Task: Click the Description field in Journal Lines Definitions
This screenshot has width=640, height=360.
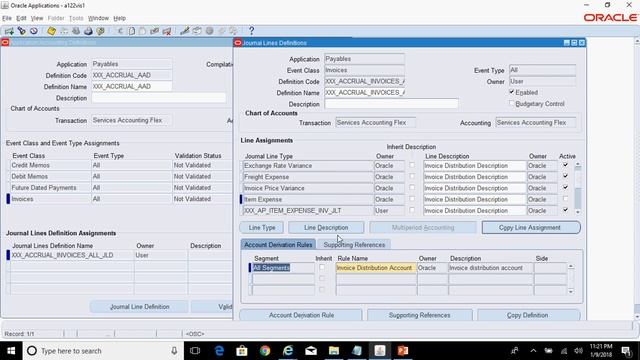Action: point(391,104)
